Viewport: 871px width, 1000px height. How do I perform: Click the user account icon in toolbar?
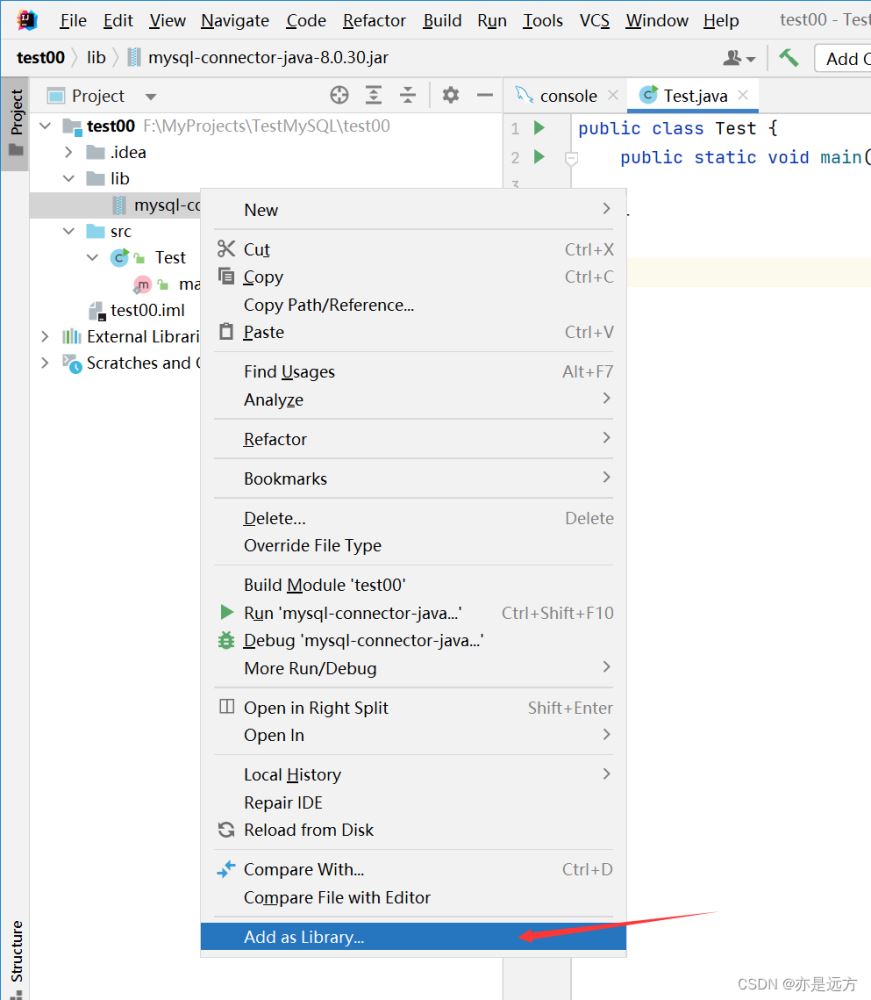(739, 58)
